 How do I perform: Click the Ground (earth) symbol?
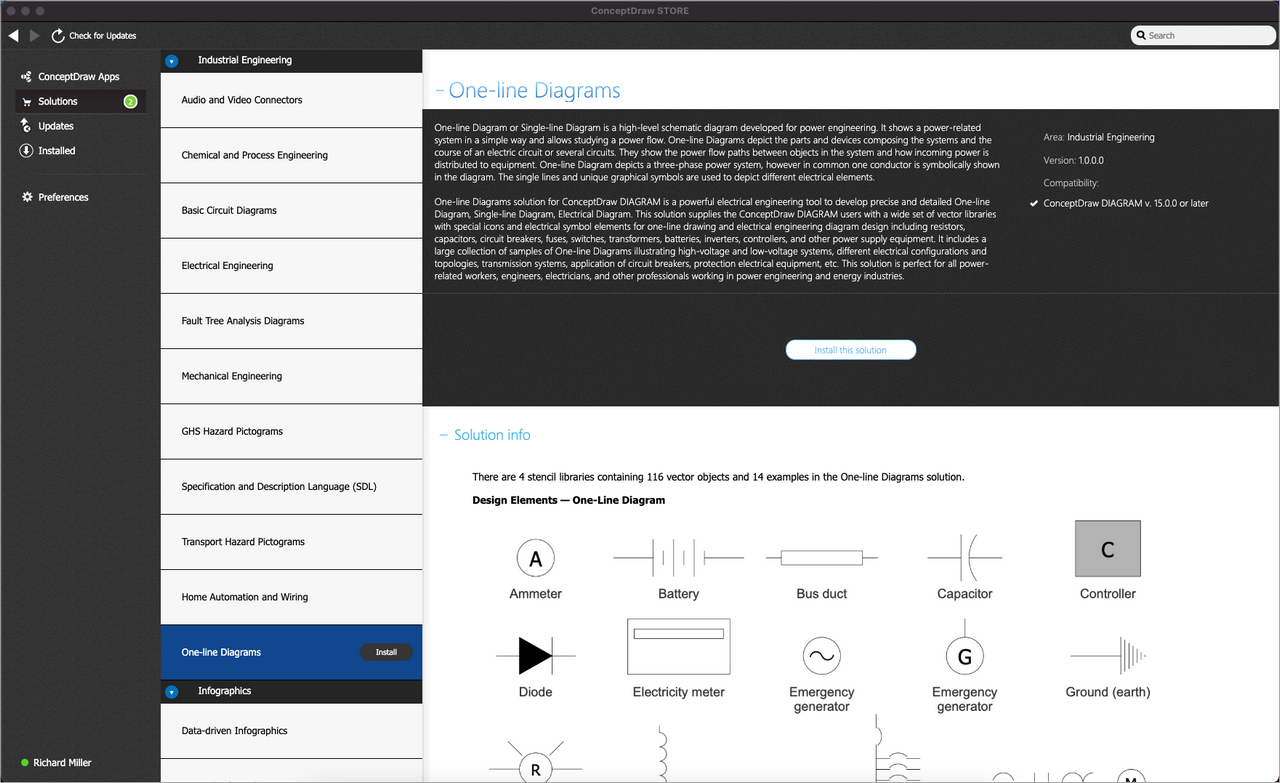[1108, 656]
